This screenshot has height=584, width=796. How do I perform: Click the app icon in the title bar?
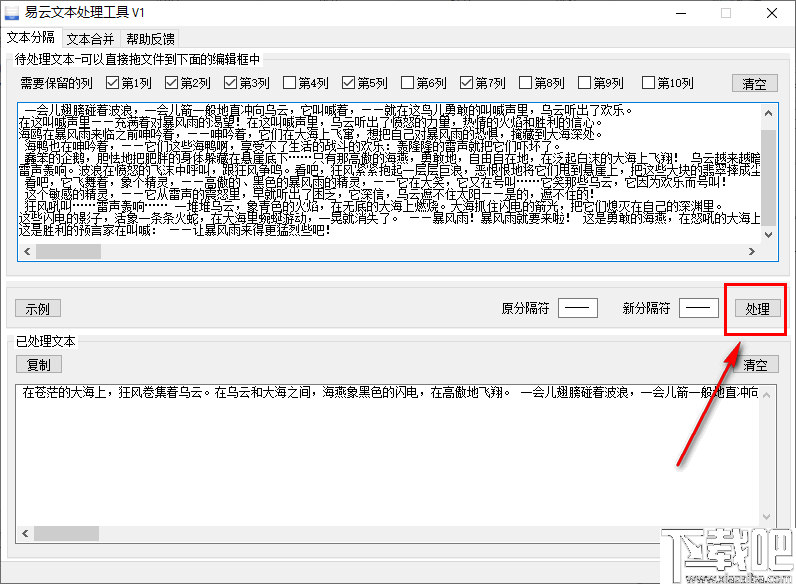(12, 13)
